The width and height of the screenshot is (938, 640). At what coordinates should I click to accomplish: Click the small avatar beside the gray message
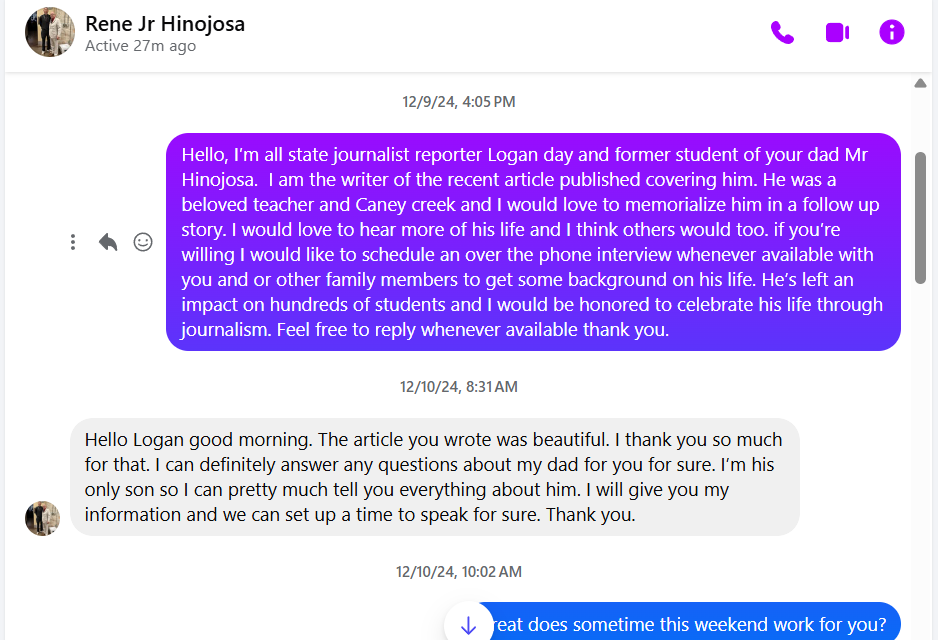42,518
